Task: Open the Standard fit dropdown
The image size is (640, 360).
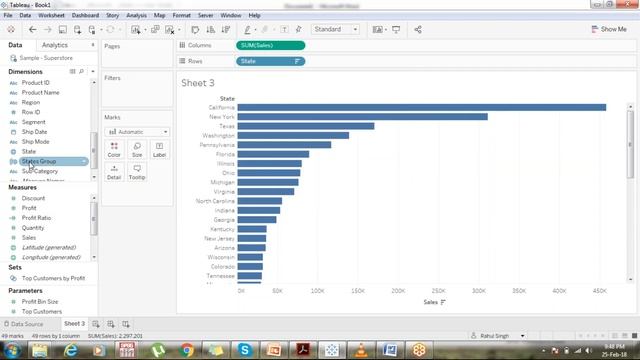Action: point(336,29)
